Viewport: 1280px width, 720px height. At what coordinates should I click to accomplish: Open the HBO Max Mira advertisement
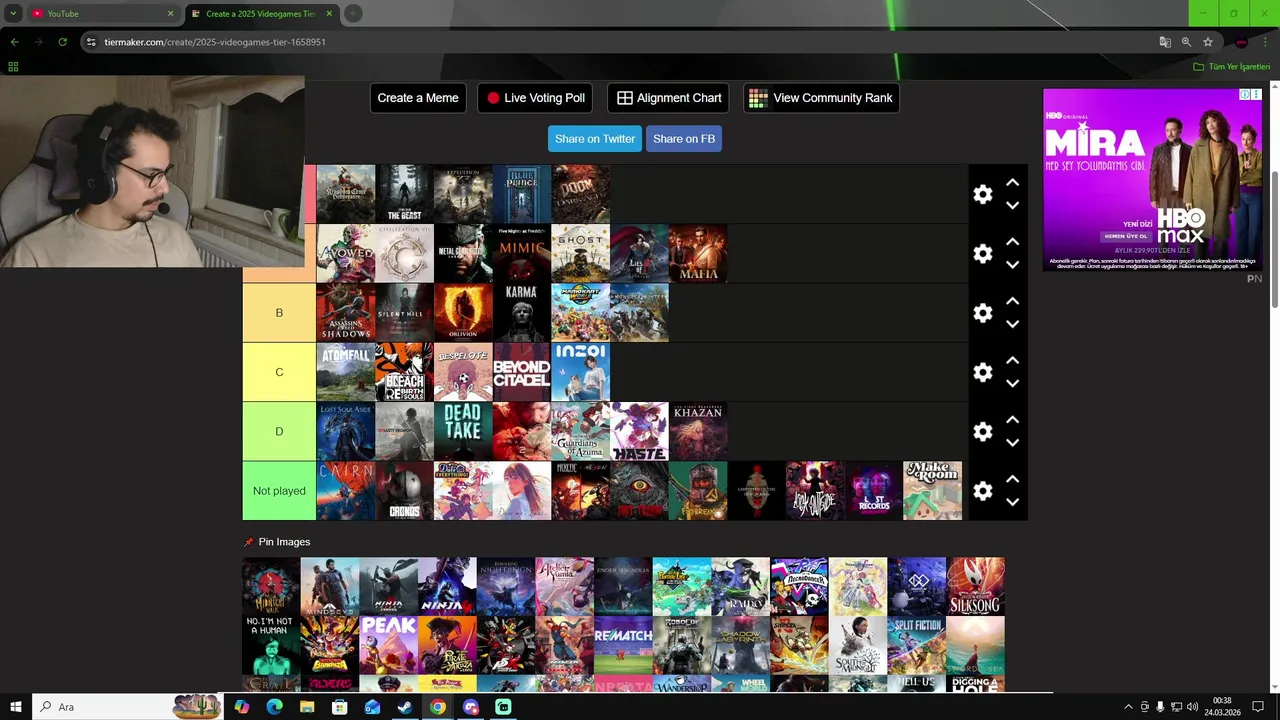point(1152,179)
